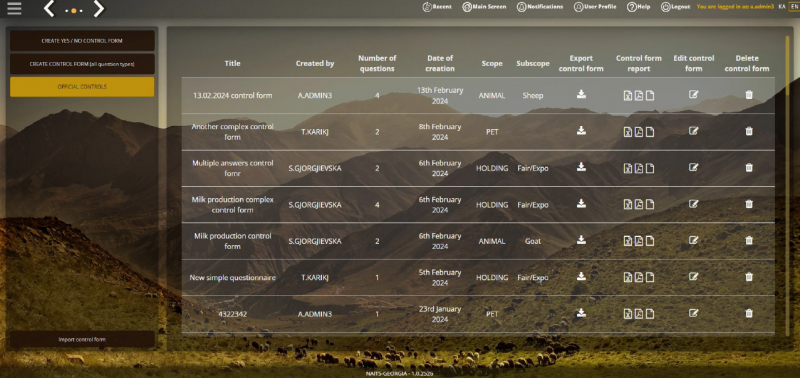Viewport: 800px width, 378px height.
Task: Export the 13.02.2024 control form
Action: tap(581, 94)
